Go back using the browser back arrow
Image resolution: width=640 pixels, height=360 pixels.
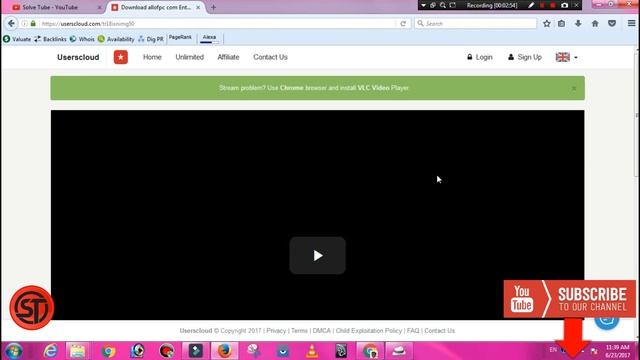(x=11, y=24)
